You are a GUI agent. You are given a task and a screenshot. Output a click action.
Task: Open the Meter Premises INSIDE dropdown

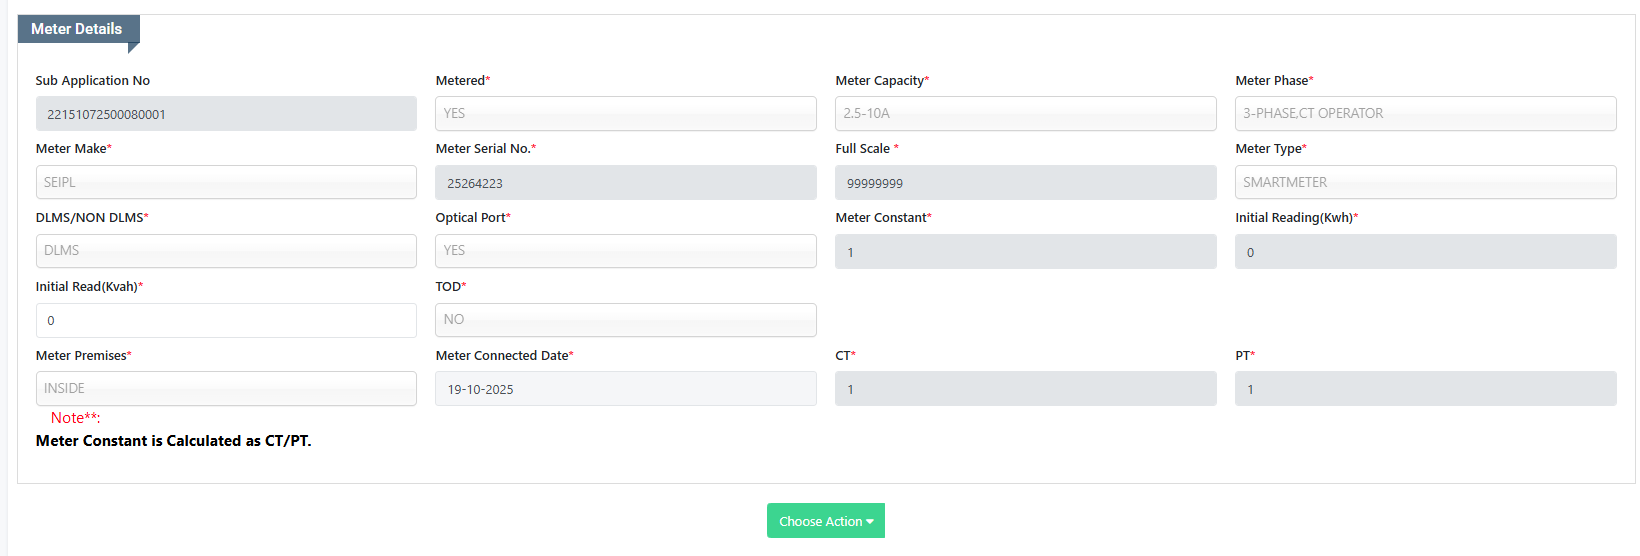point(226,389)
